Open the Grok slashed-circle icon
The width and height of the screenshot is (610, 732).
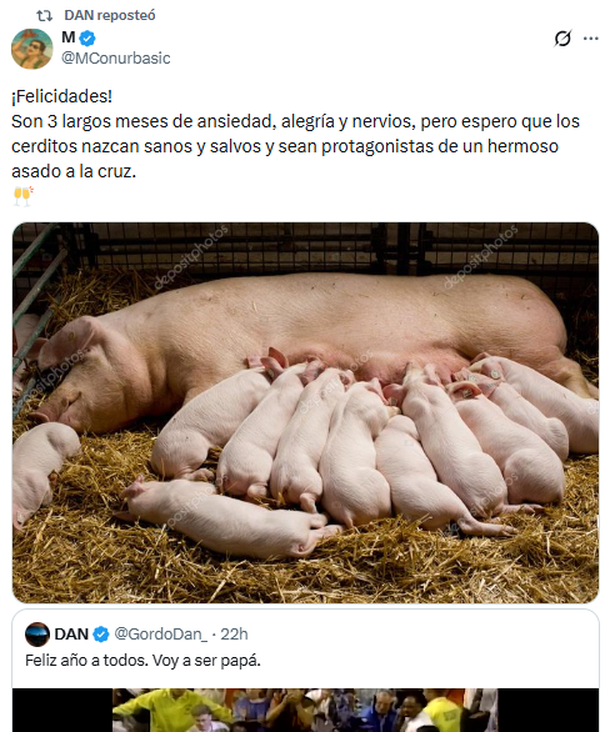coord(562,38)
